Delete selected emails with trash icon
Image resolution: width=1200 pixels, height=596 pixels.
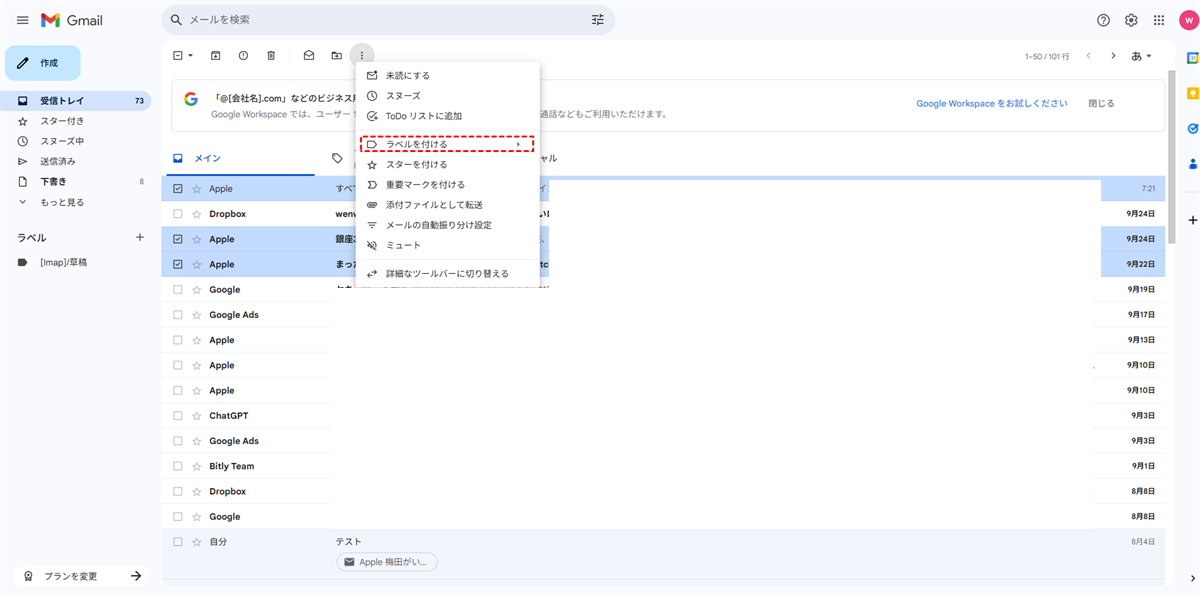click(x=271, y=56)
